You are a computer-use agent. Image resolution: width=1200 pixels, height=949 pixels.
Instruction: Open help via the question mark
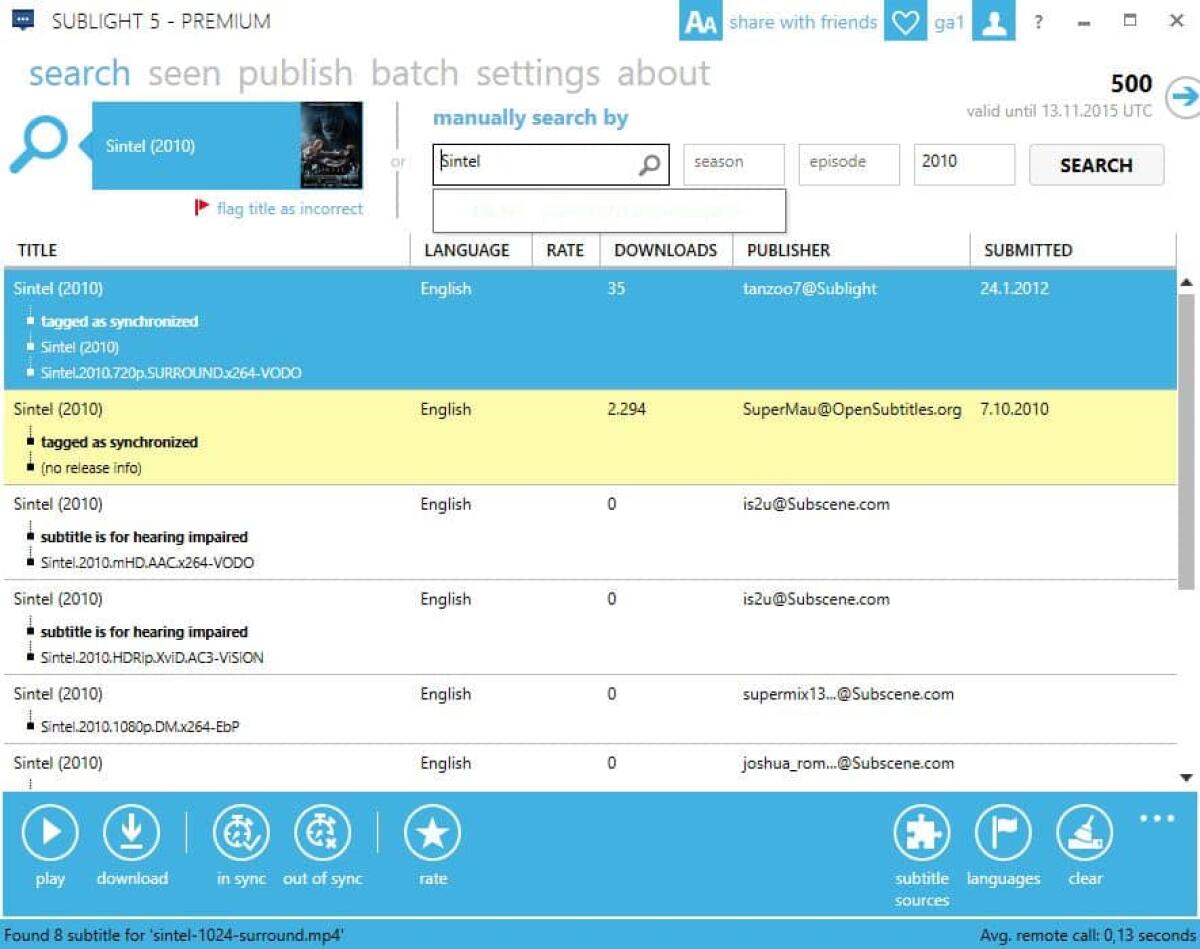click(1038, 21)
